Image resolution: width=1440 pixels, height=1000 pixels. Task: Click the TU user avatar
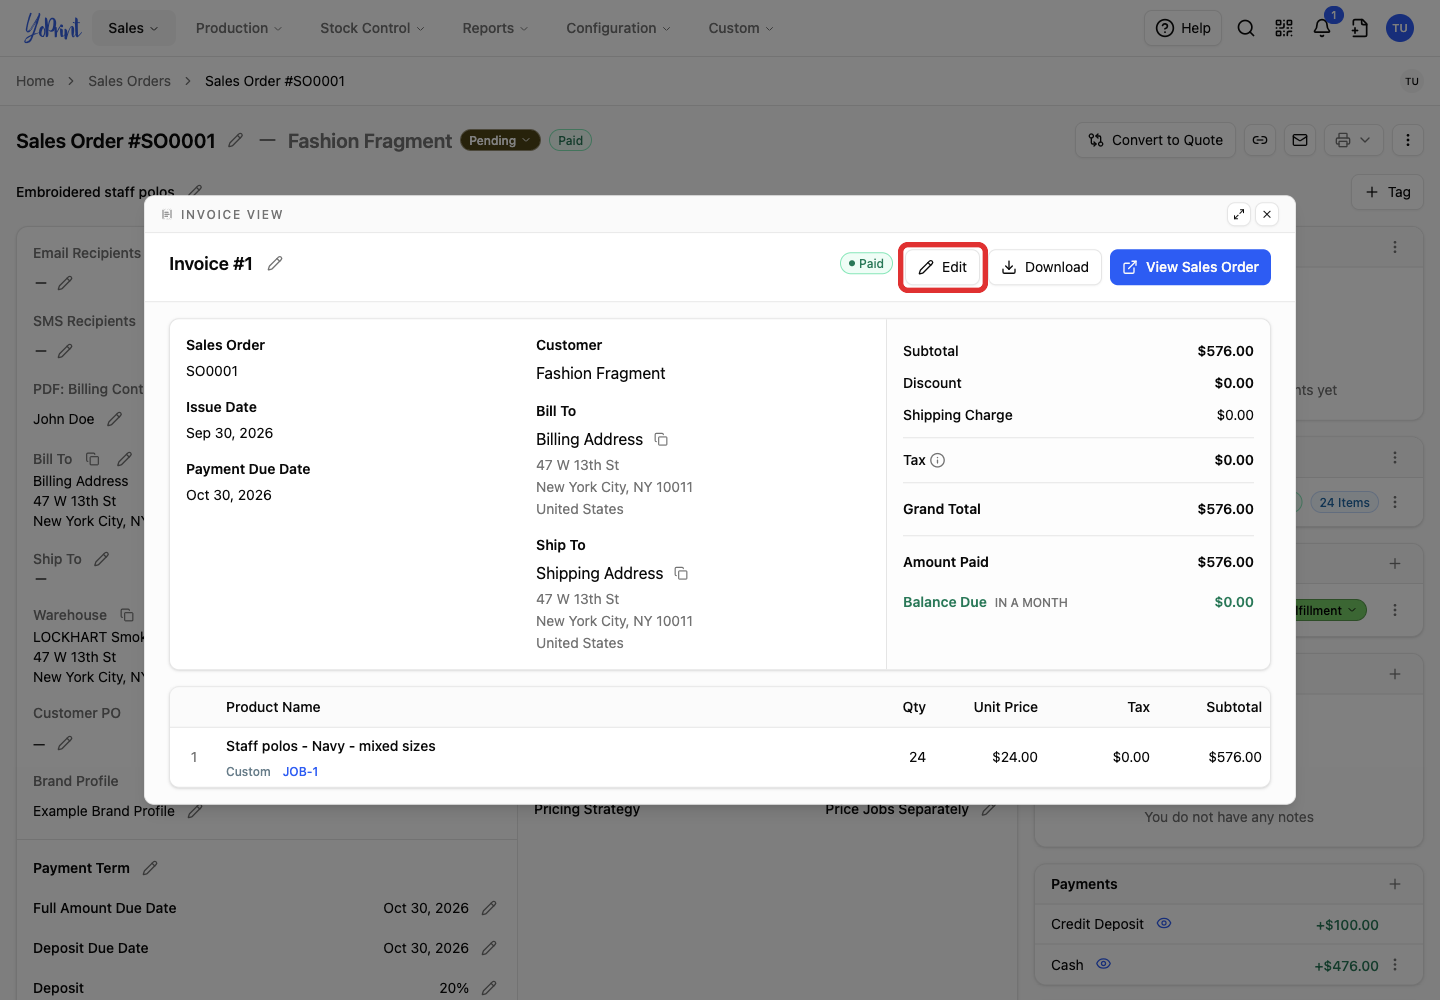click(1400, 28)
